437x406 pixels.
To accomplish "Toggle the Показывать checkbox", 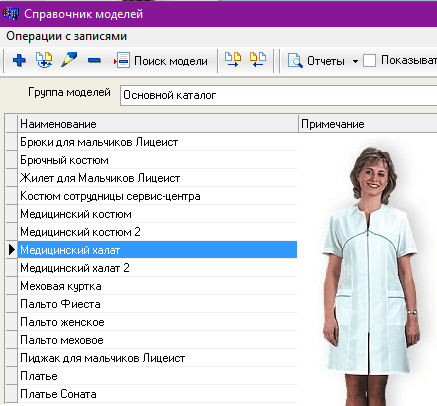I will pos(369,61).
